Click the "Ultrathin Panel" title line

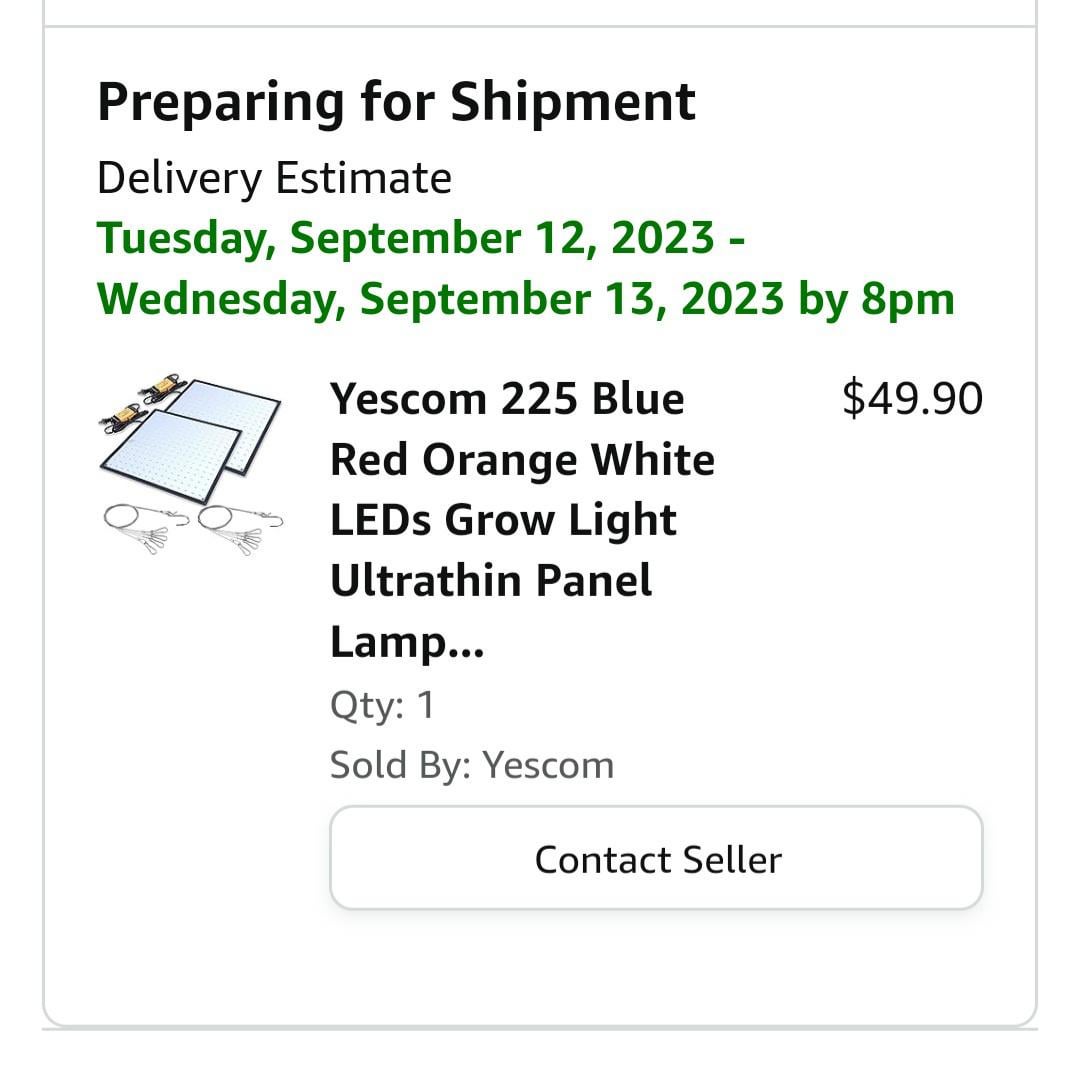coord(491,580)
